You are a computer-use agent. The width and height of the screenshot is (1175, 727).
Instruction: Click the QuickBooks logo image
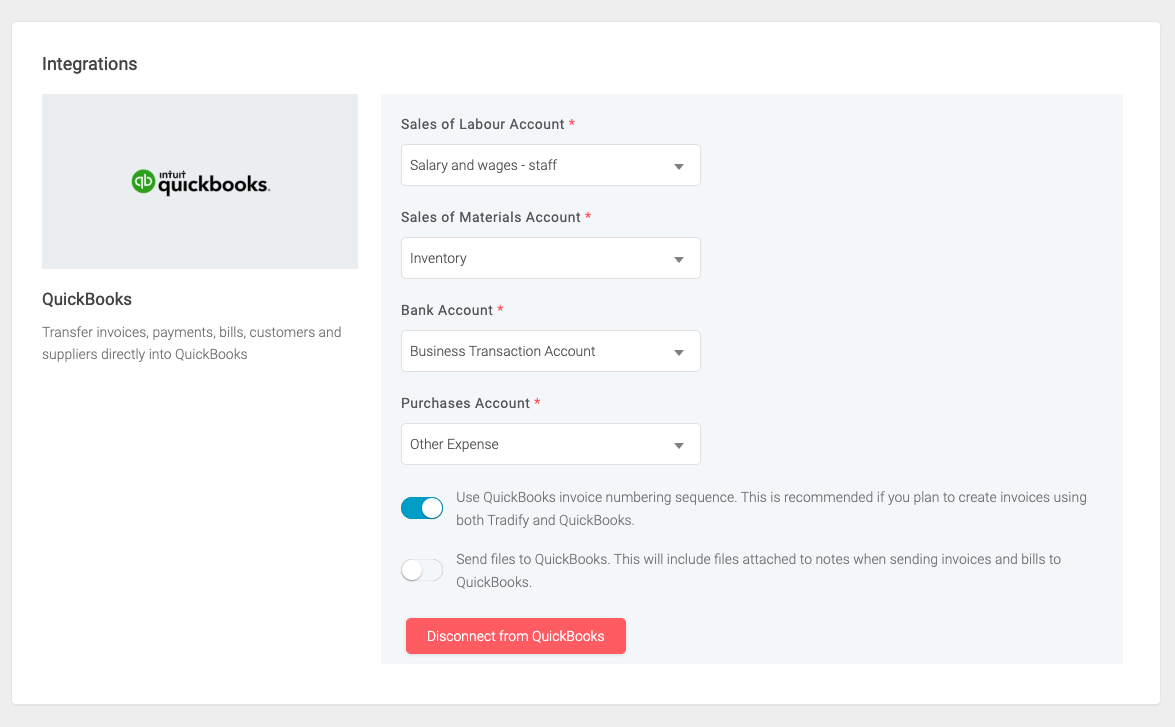pyautogui.click(x=199, y=181)
